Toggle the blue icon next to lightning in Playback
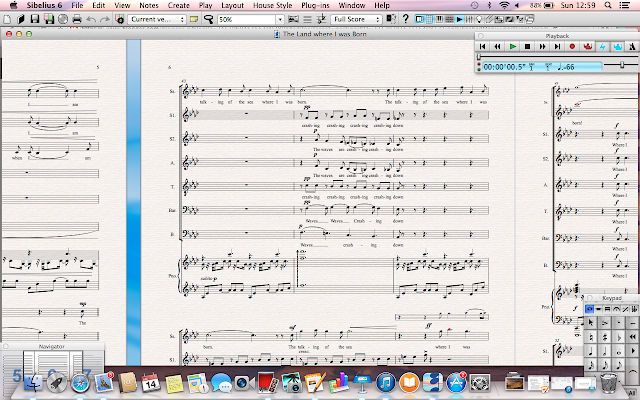Screen dimensions: 640x400 coord(618,47)
